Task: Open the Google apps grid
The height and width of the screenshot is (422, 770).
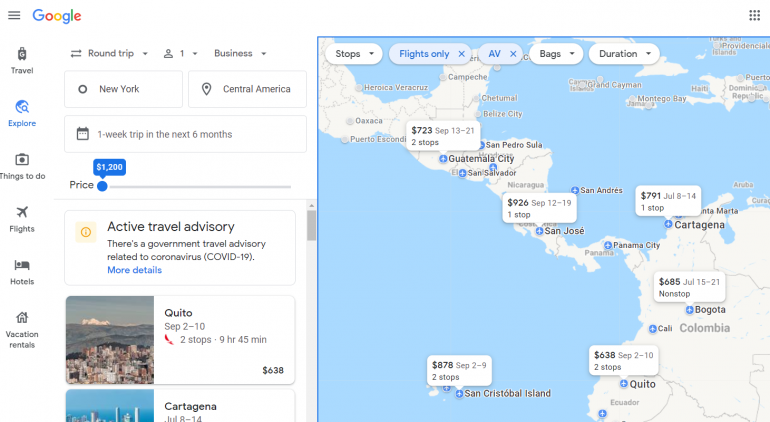Action: coord(754,16)
